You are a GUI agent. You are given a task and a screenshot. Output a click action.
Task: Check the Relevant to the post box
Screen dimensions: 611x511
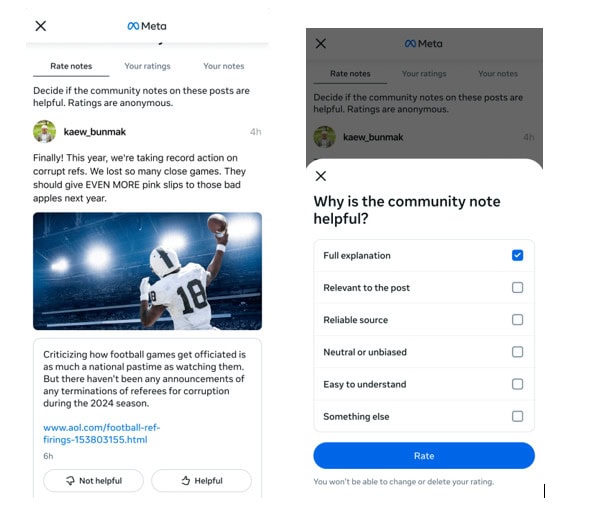tap(517, 288)
